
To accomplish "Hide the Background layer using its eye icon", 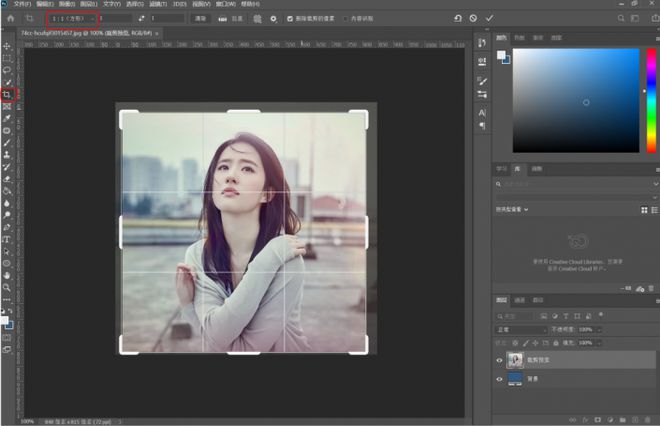I will 501,379.
